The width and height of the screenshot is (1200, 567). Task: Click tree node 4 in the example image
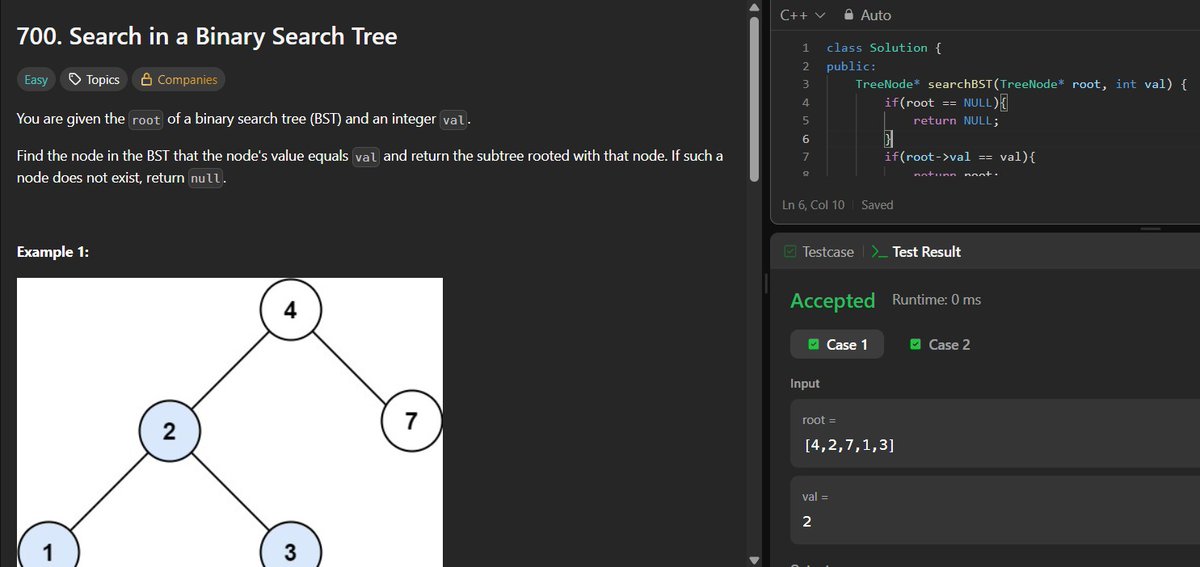pos(290,309)
